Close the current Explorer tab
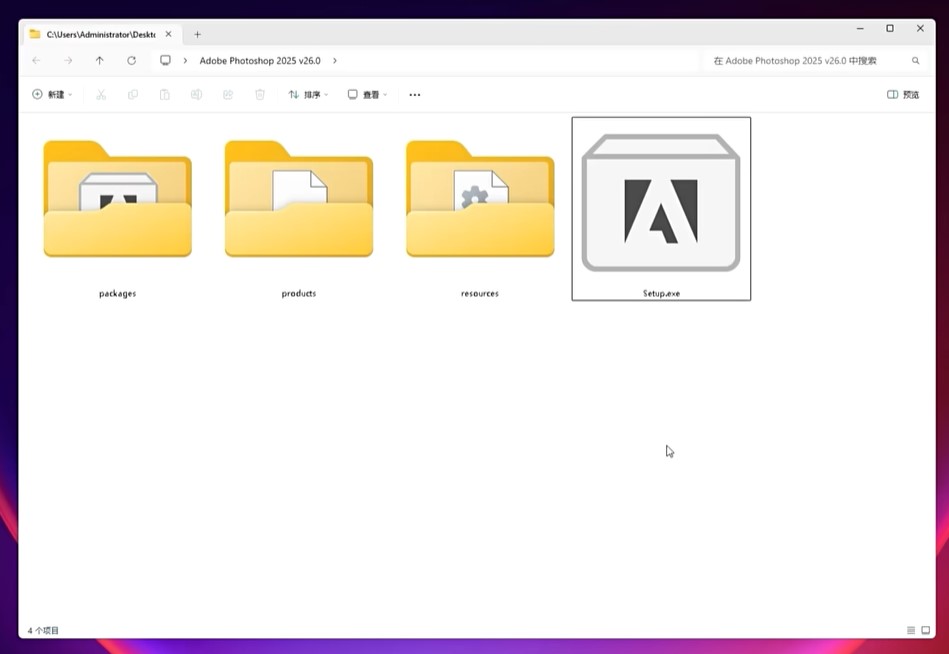The height and width of the screenshot is (654, 949). pos(169,34)
